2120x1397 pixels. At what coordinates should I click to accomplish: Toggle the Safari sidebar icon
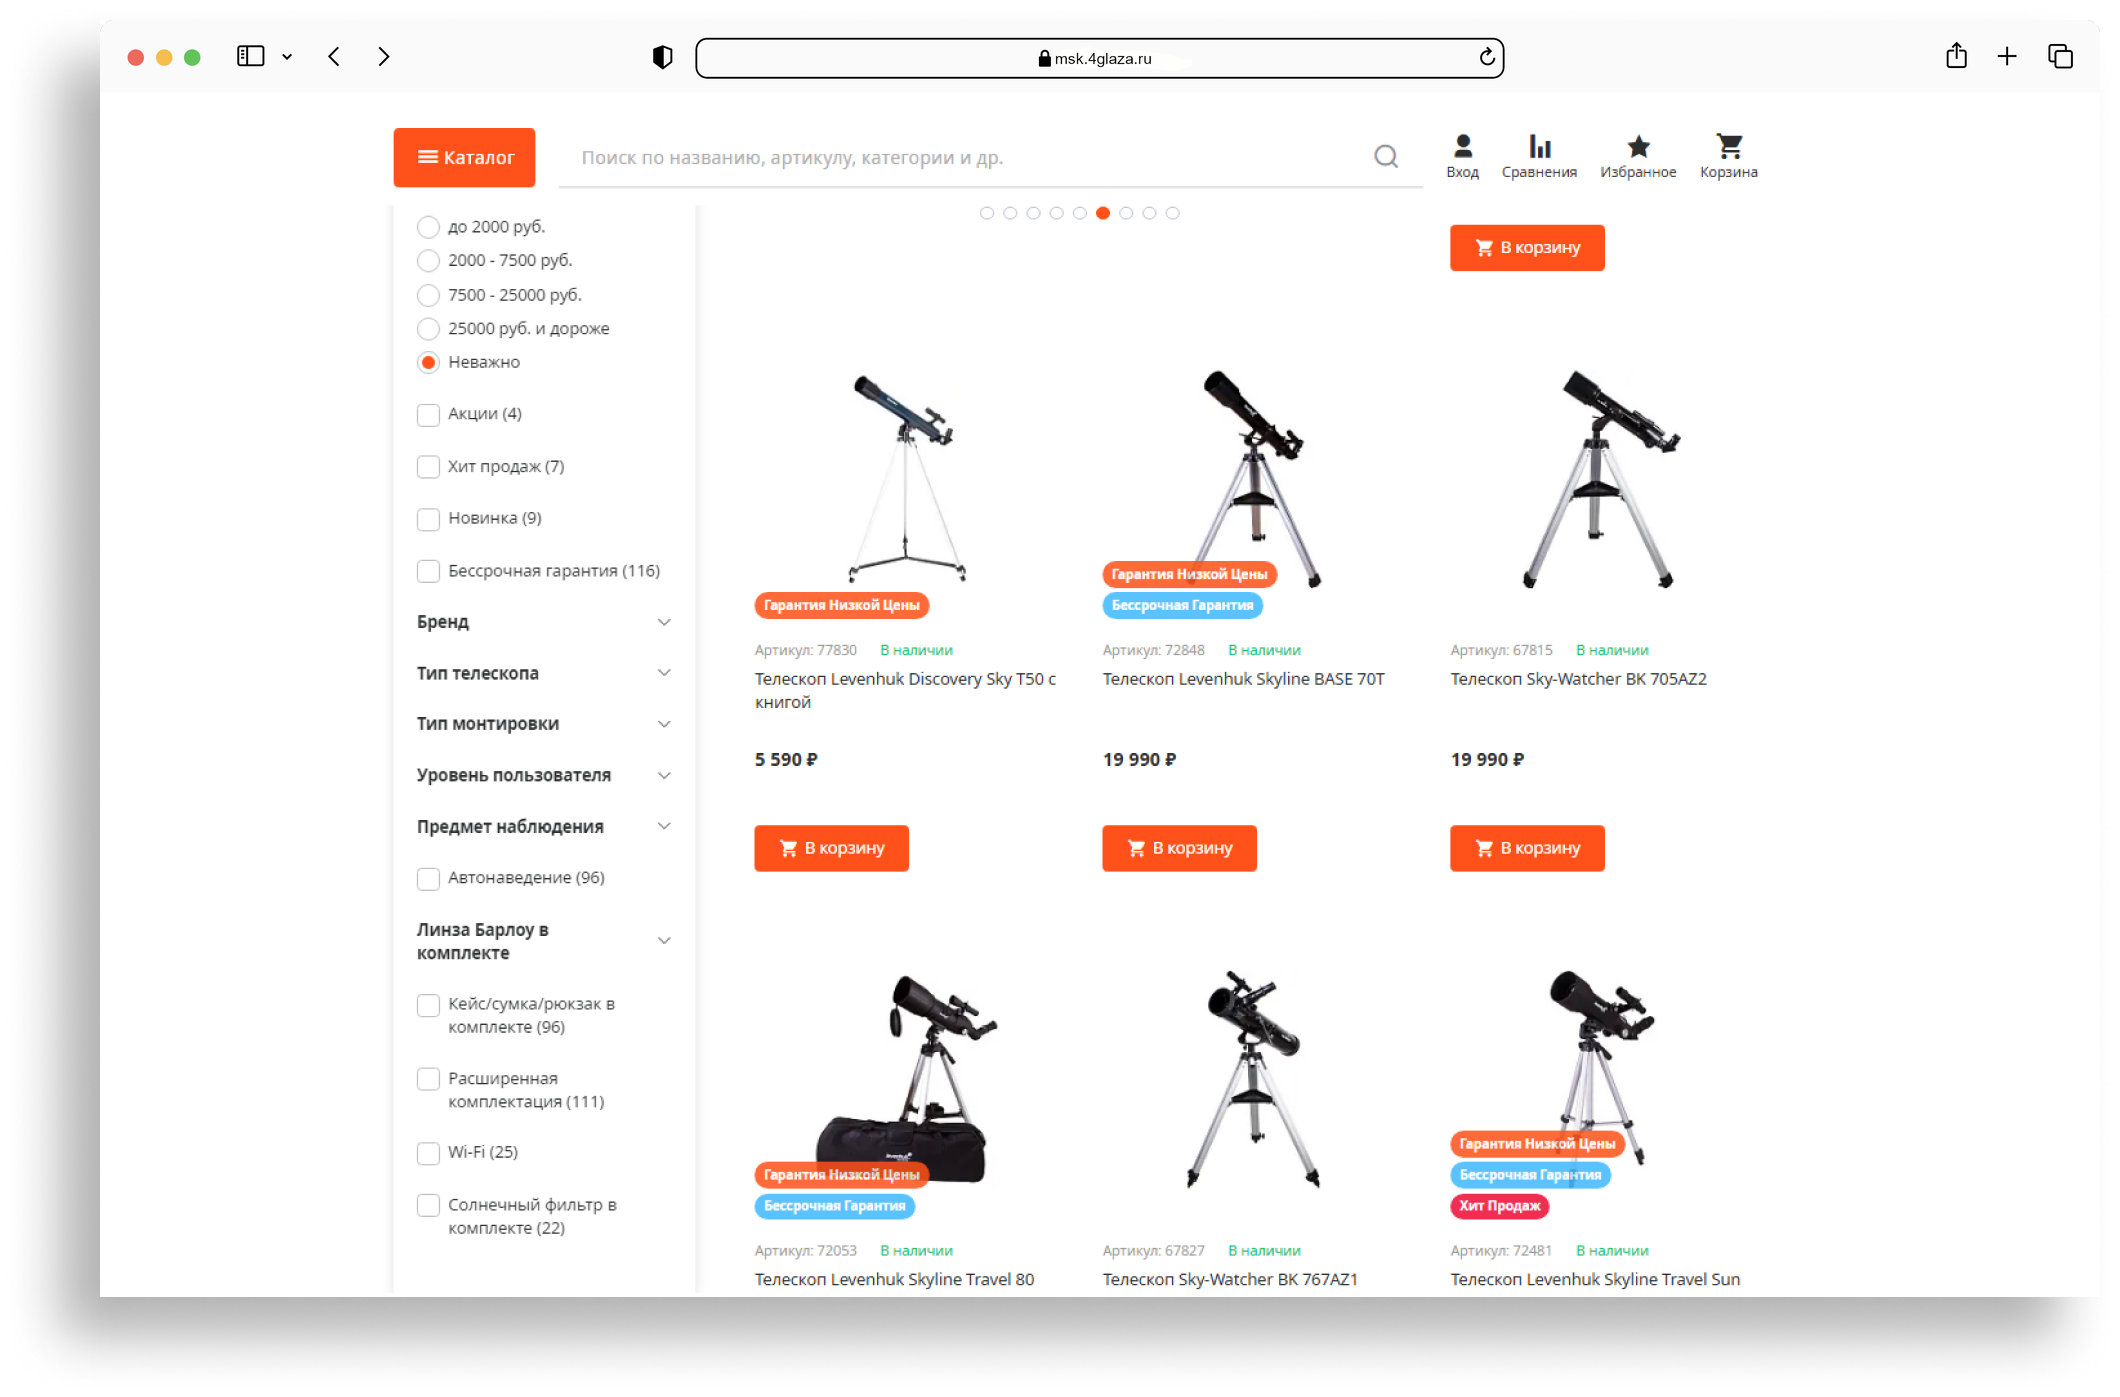(x=250, y=56)
